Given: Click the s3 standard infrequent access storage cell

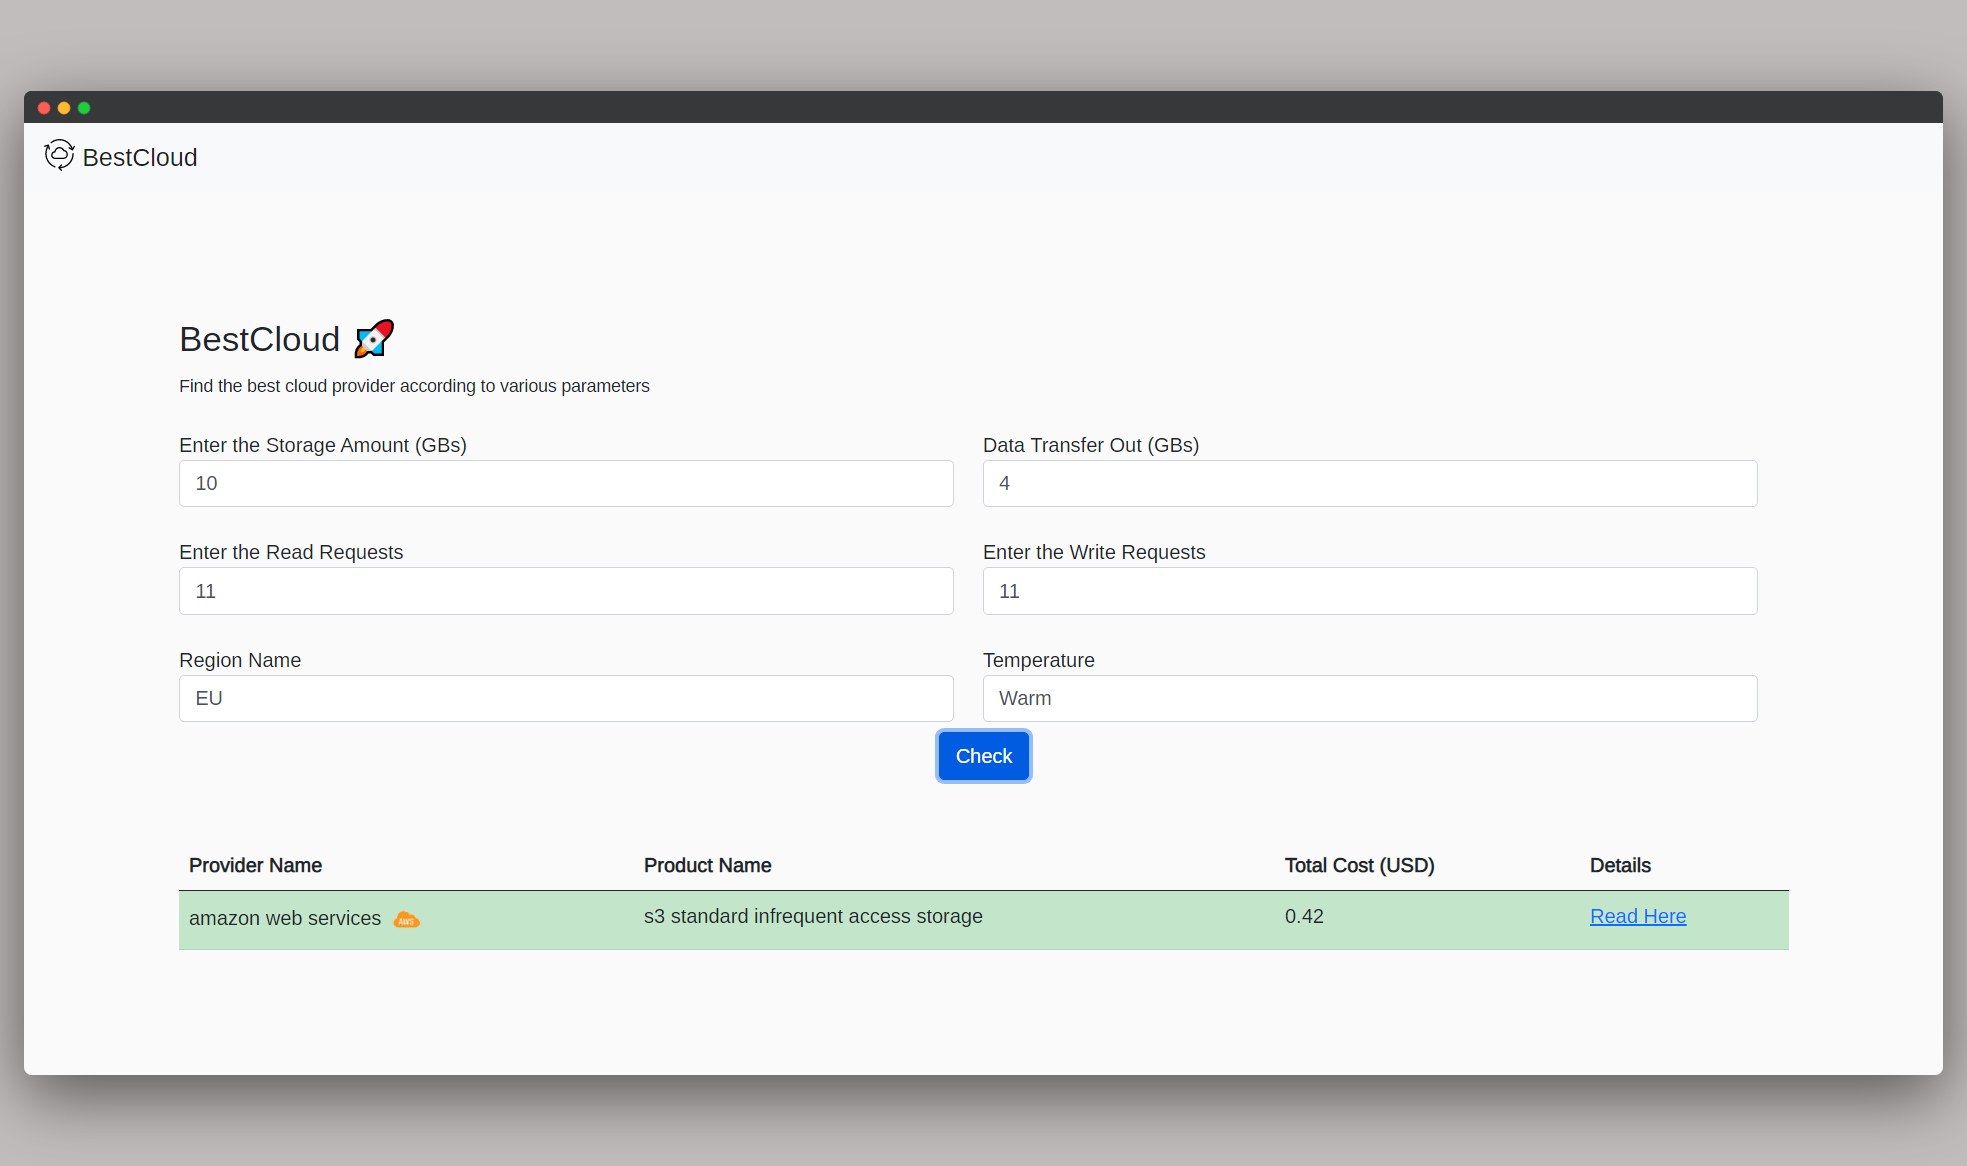Looking at the screenshot, I should pos(812,916).
